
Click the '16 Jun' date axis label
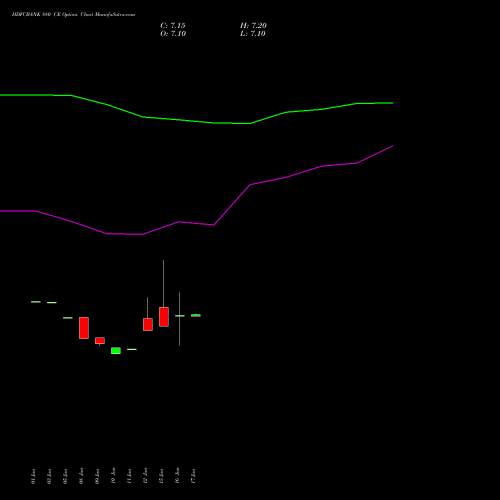(177, 476)
